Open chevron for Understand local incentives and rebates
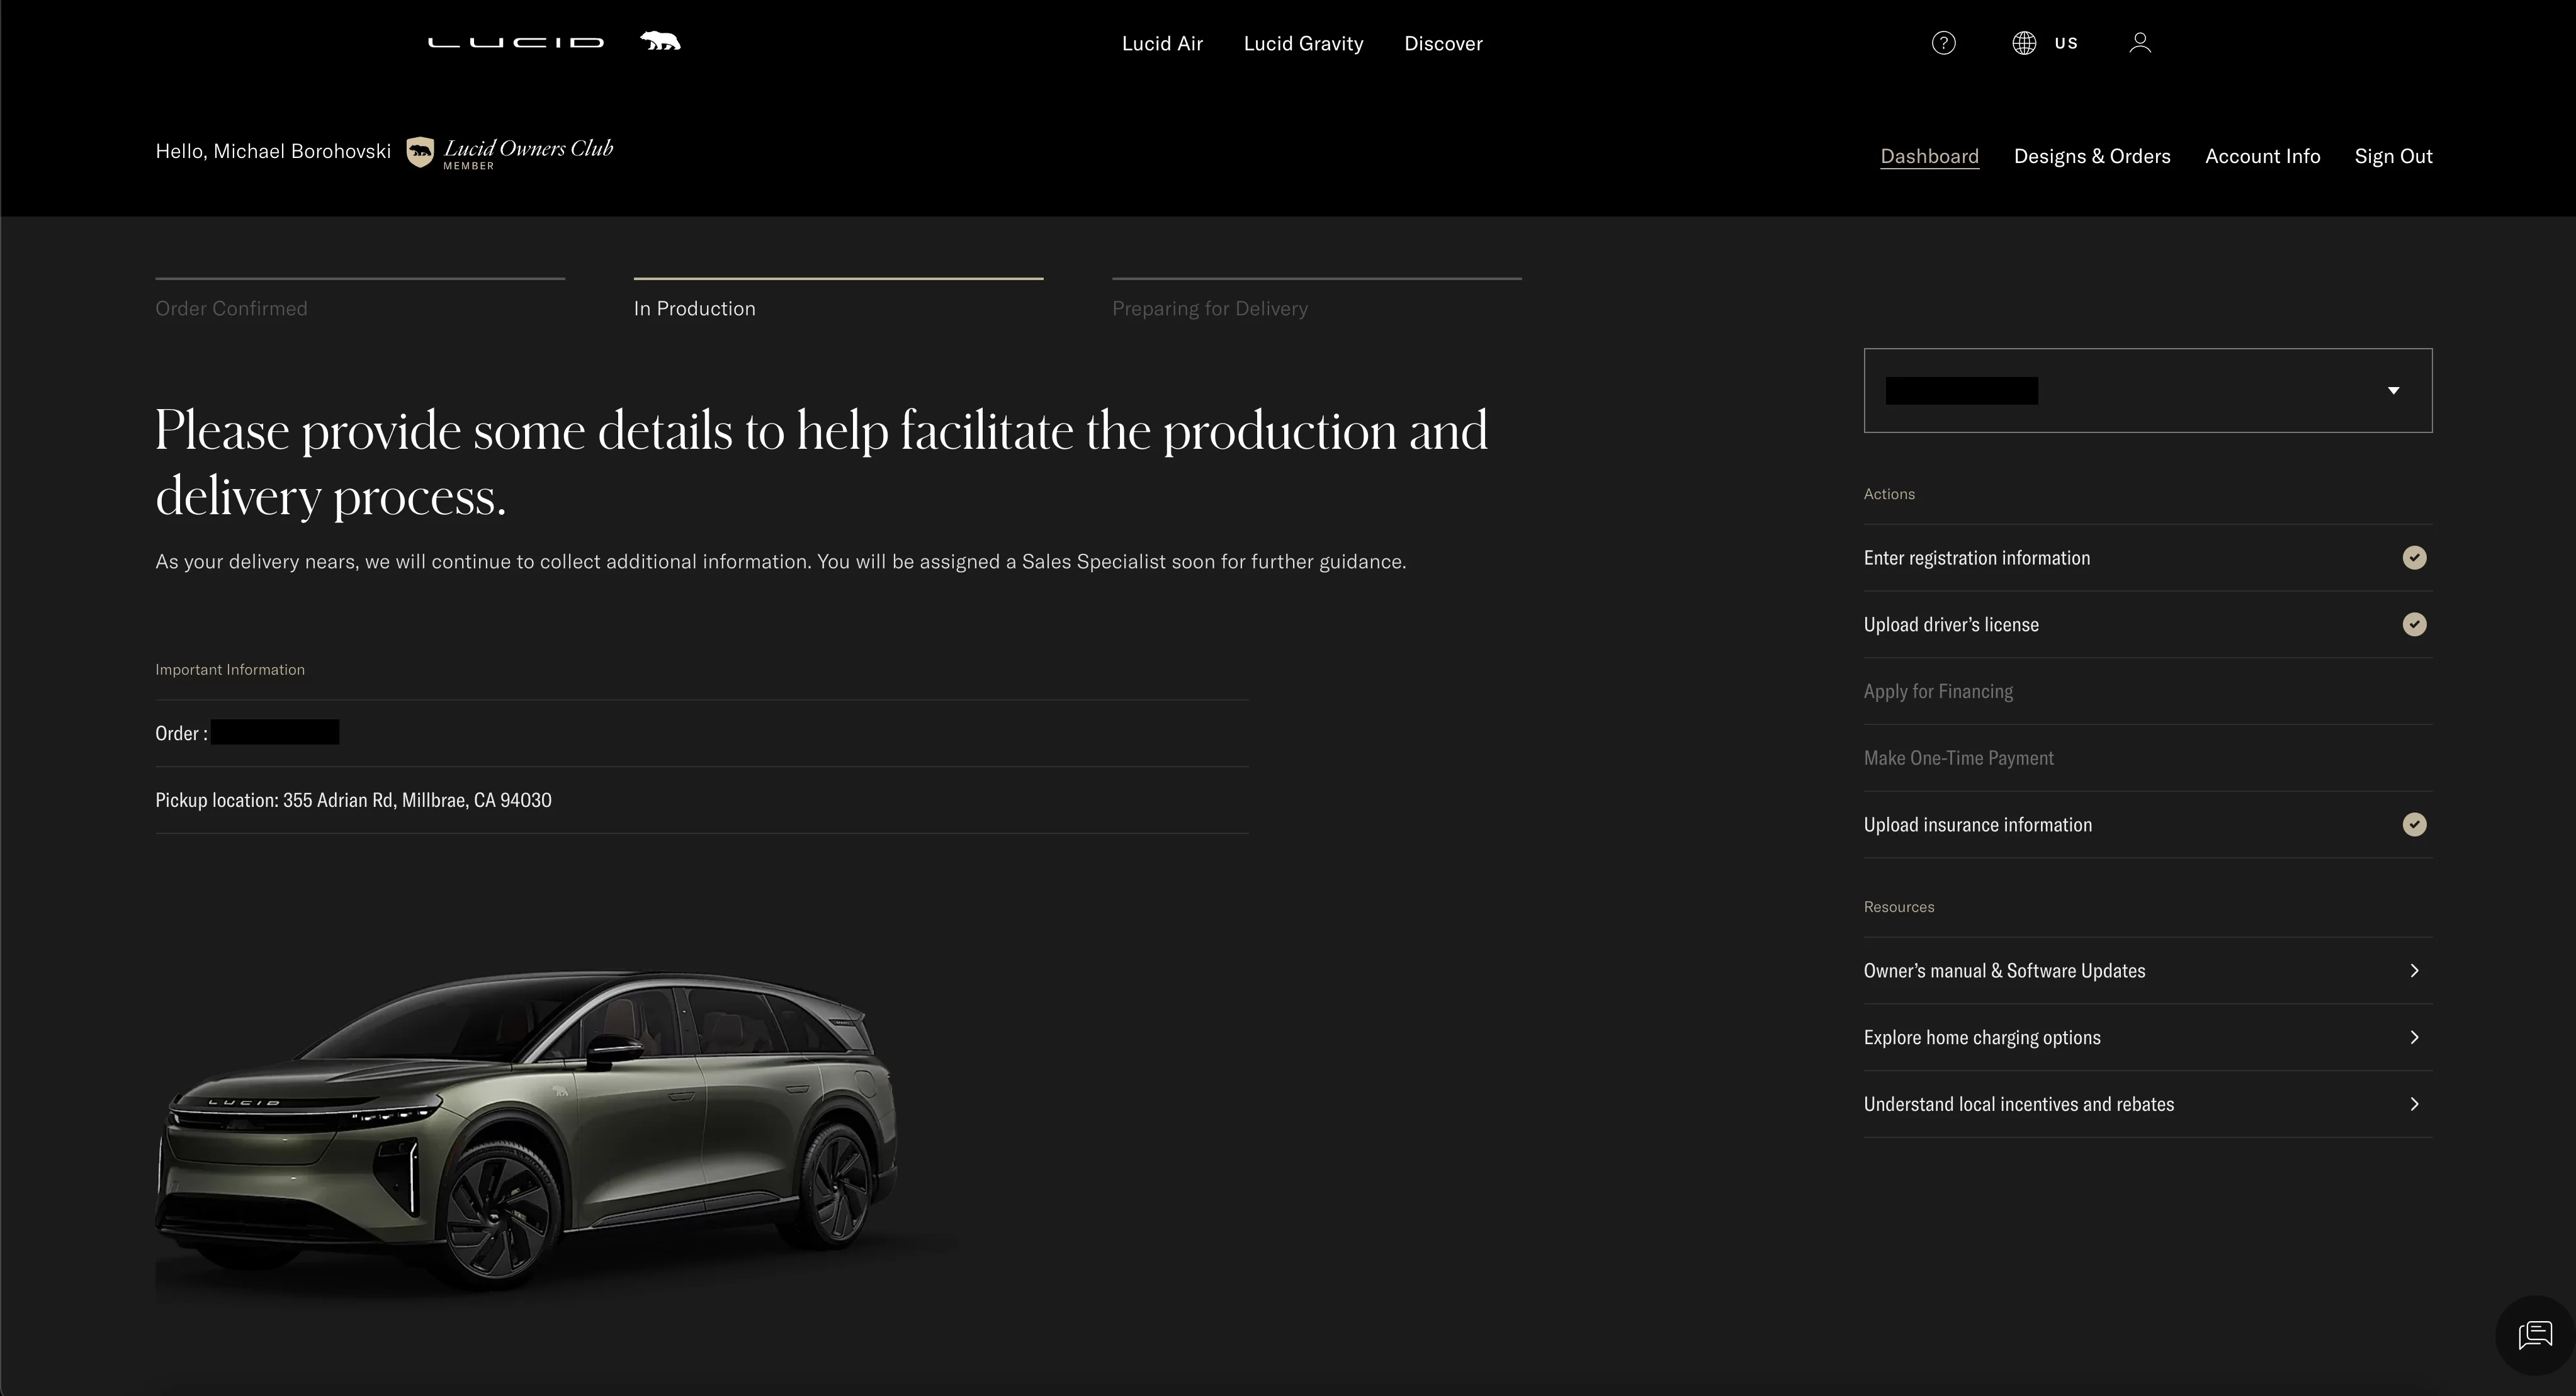 [2414, 1105]
